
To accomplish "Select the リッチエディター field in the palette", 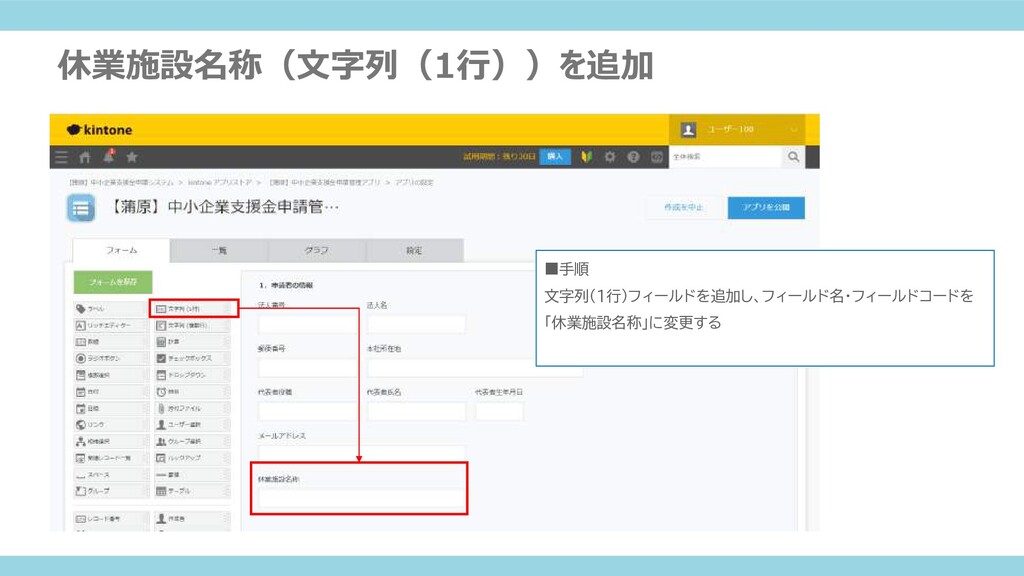I will coord(112,325).
